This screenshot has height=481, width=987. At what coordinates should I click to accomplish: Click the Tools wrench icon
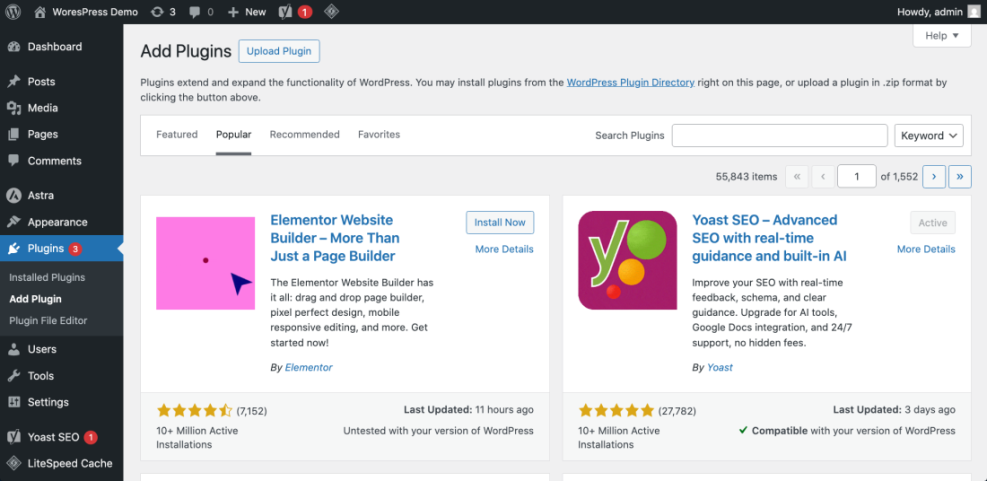tap(14, 376)
